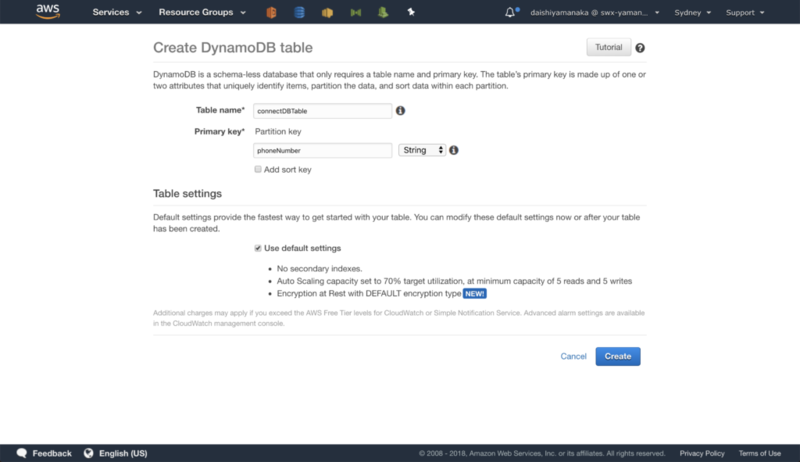Click the Create DynamoDB table heading
Viewport: 800px width, 462px height.
click(x=233, y=47)
